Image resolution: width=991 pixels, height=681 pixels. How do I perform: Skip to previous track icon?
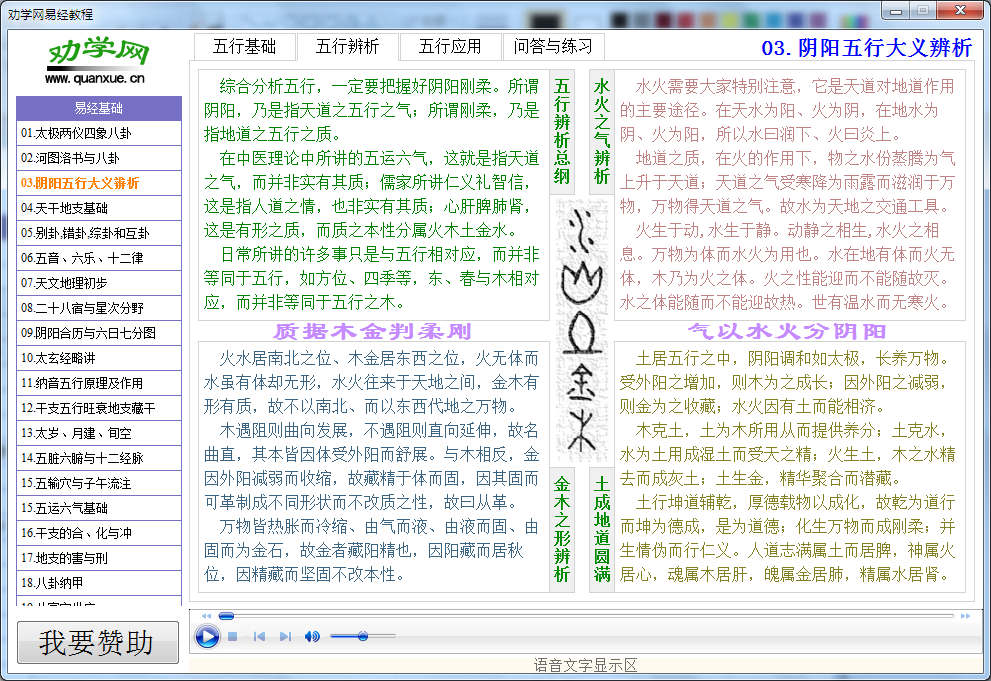coord(259,636)
